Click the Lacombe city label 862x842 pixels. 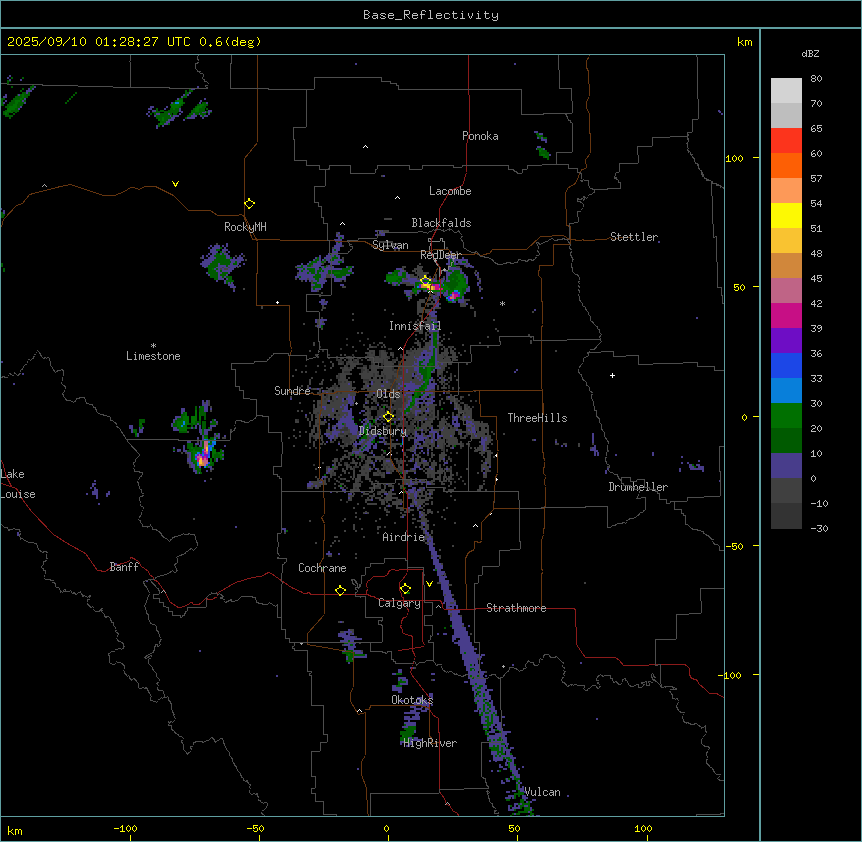[x=450, y=191]
